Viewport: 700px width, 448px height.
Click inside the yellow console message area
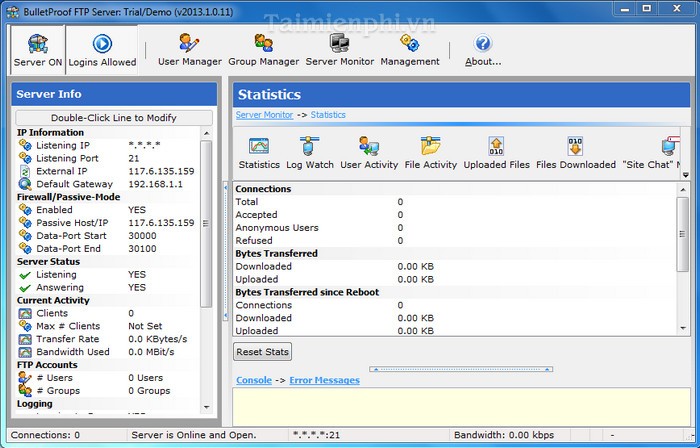click(x=461, y=407)
